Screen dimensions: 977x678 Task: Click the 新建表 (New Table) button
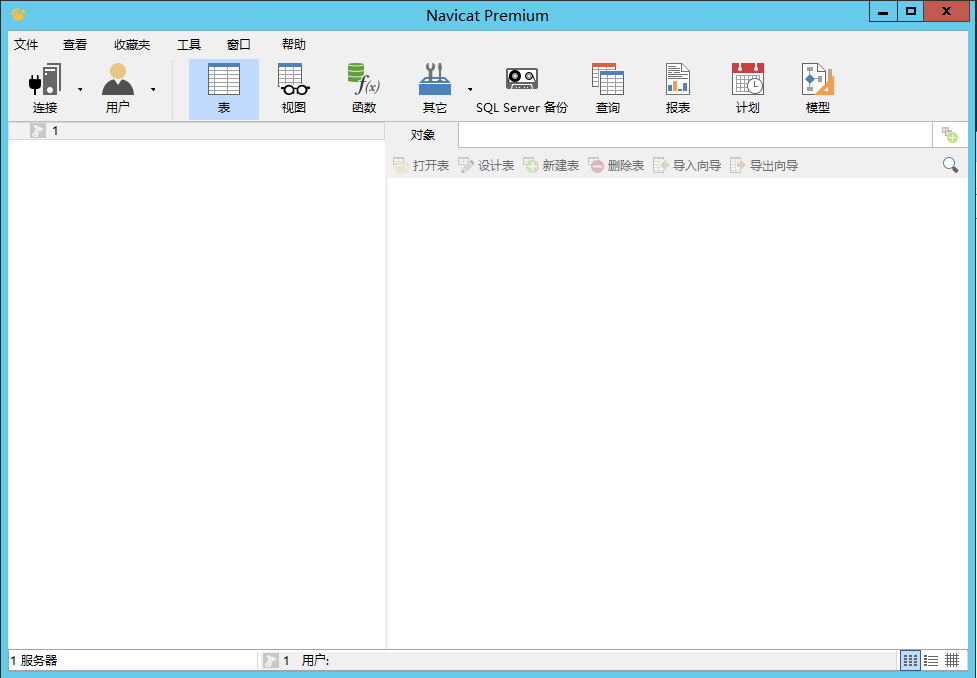(551, 166)
